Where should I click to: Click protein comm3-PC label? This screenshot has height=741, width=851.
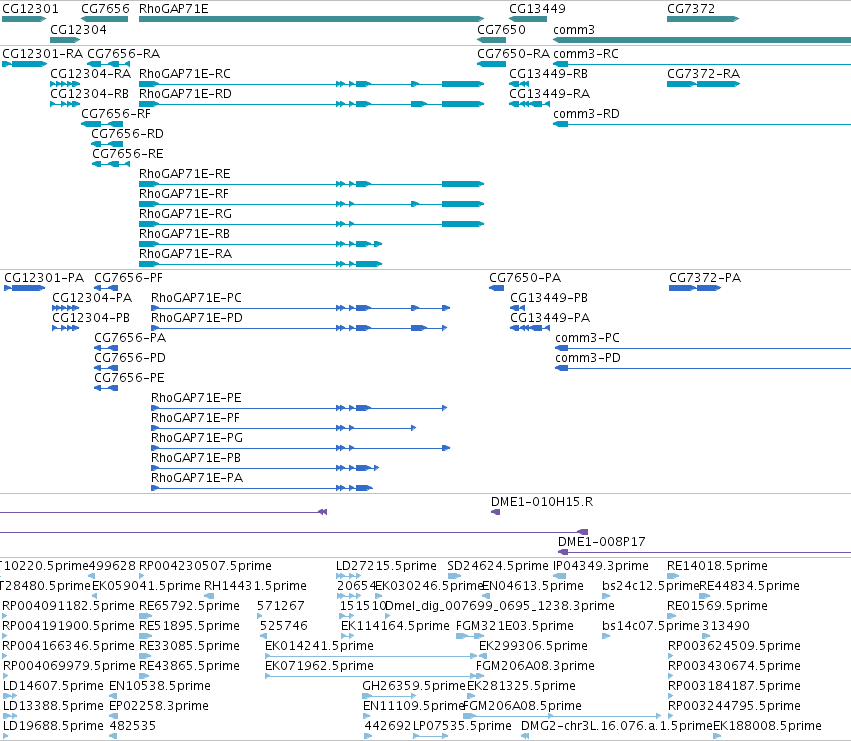(x=587, y=338)
